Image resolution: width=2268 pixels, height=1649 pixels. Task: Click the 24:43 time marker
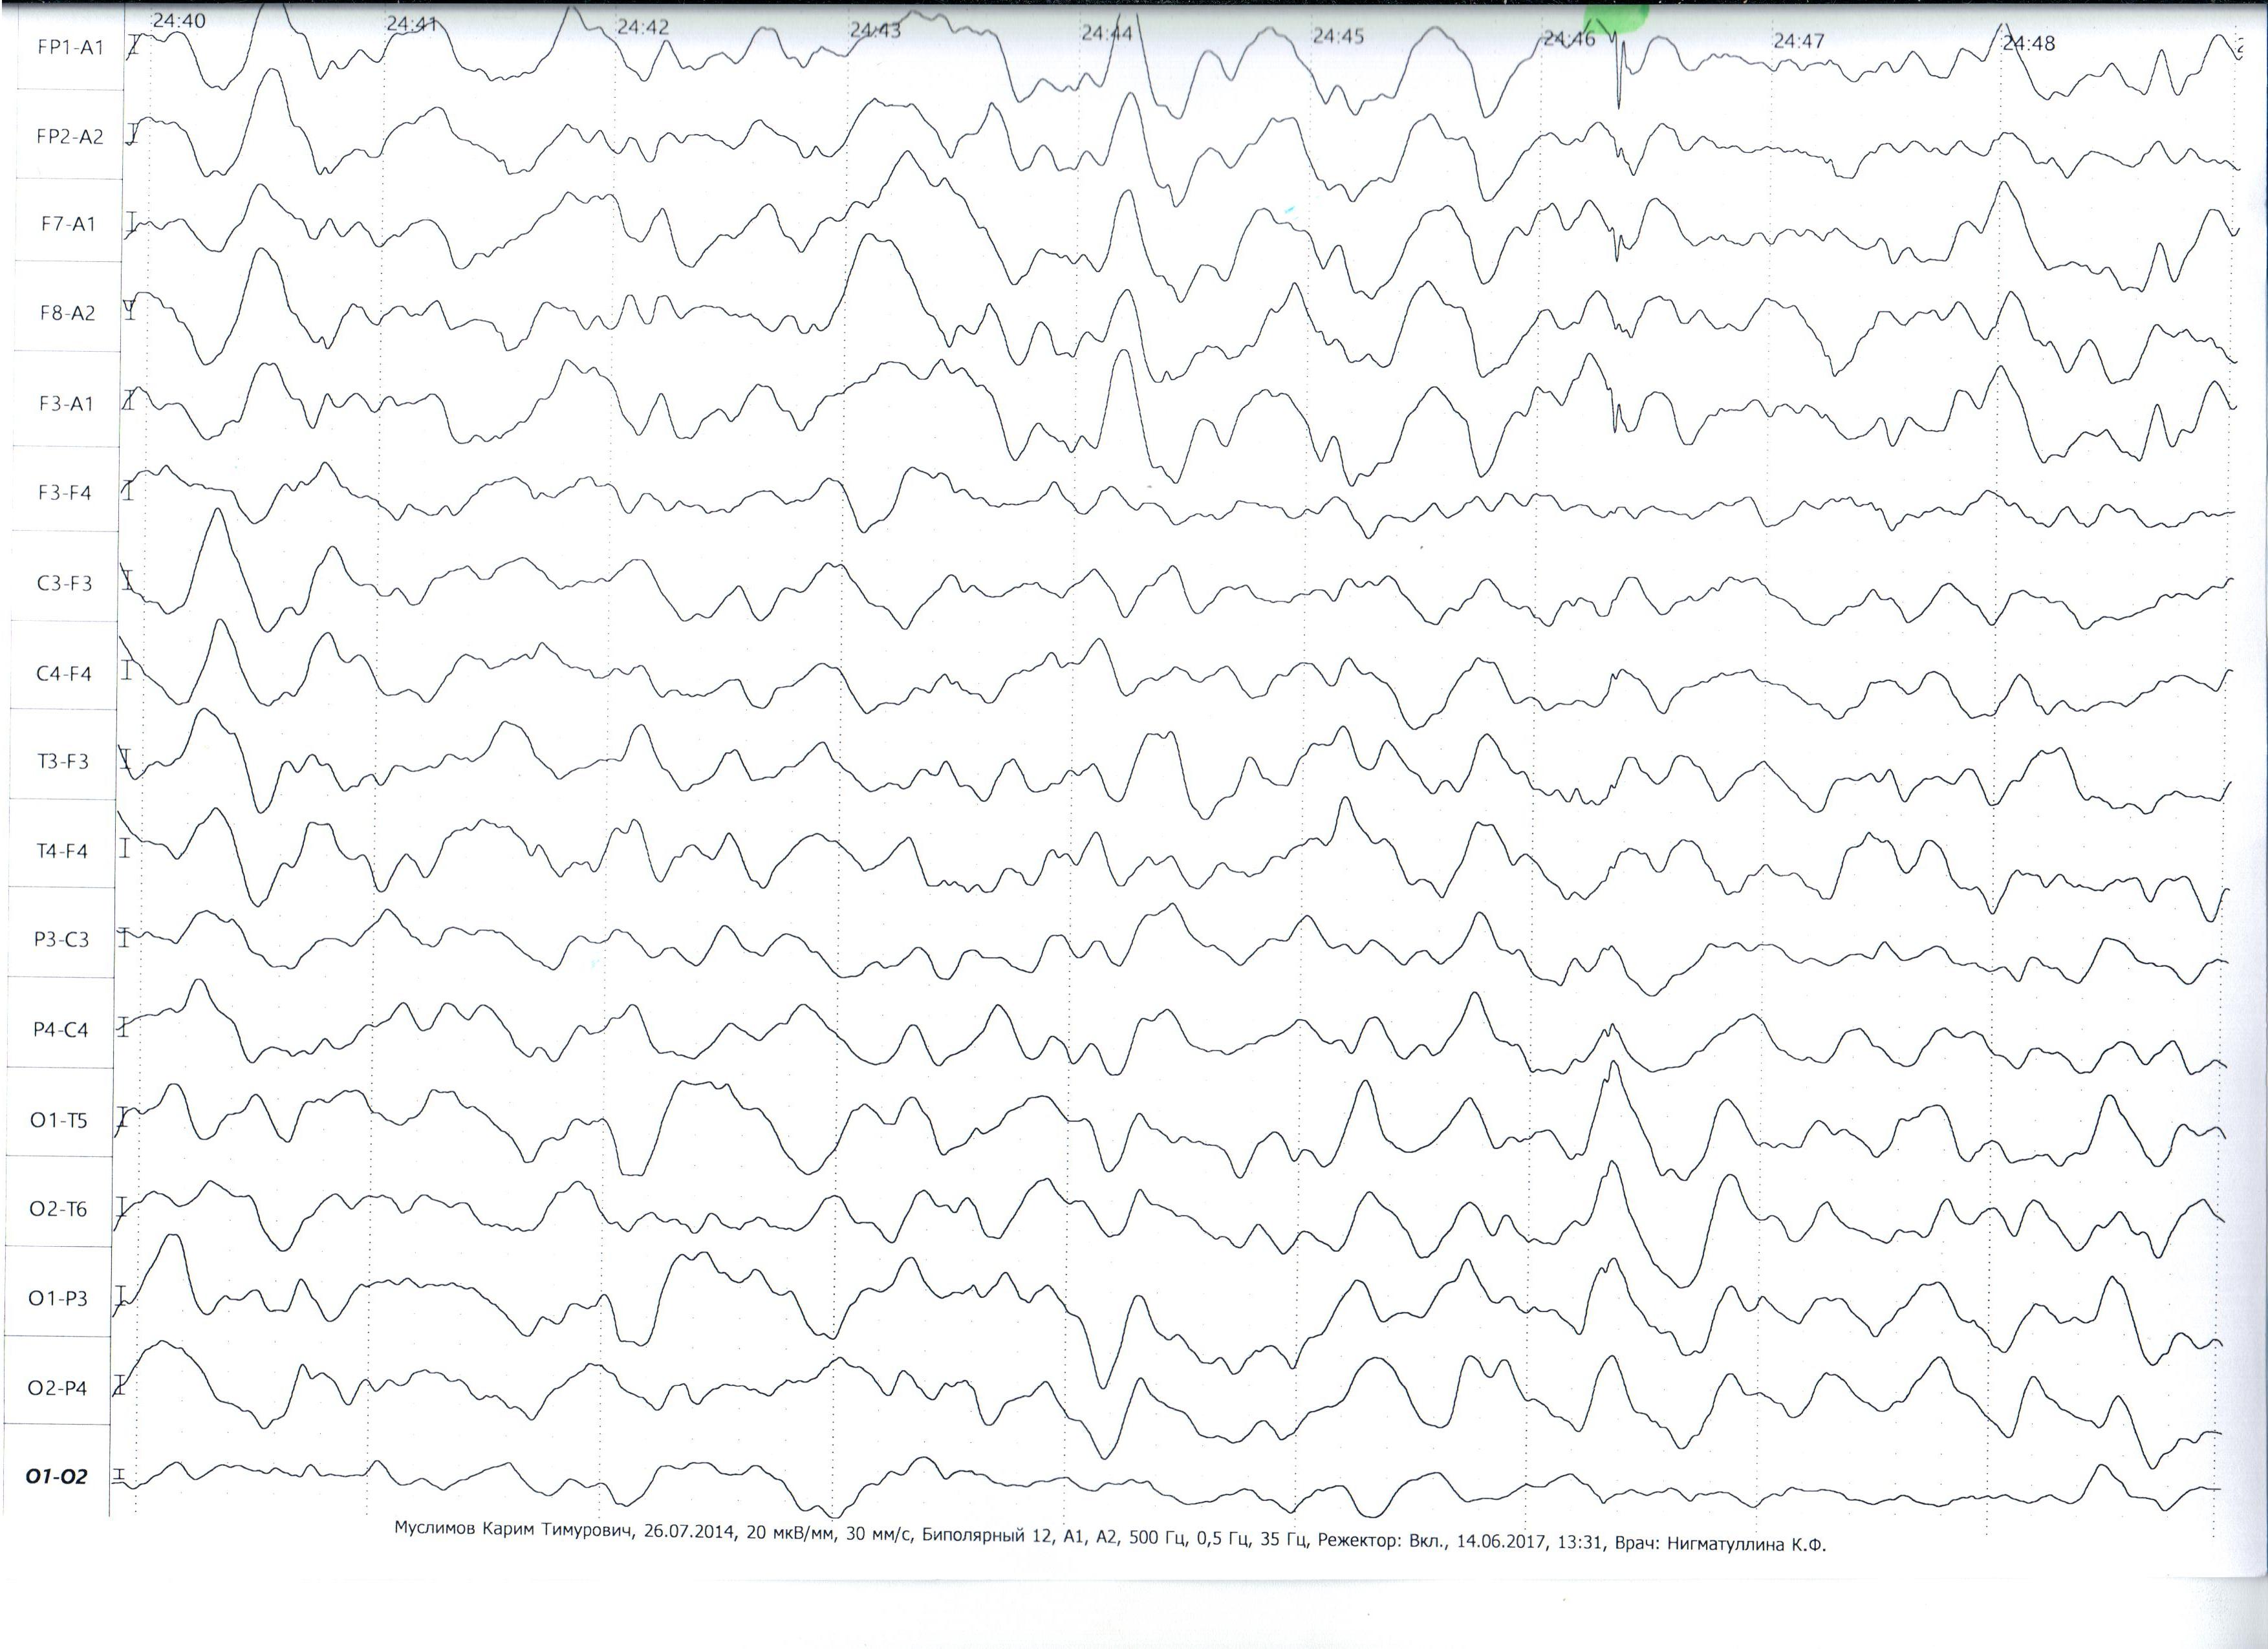click(x=875, y=30)
